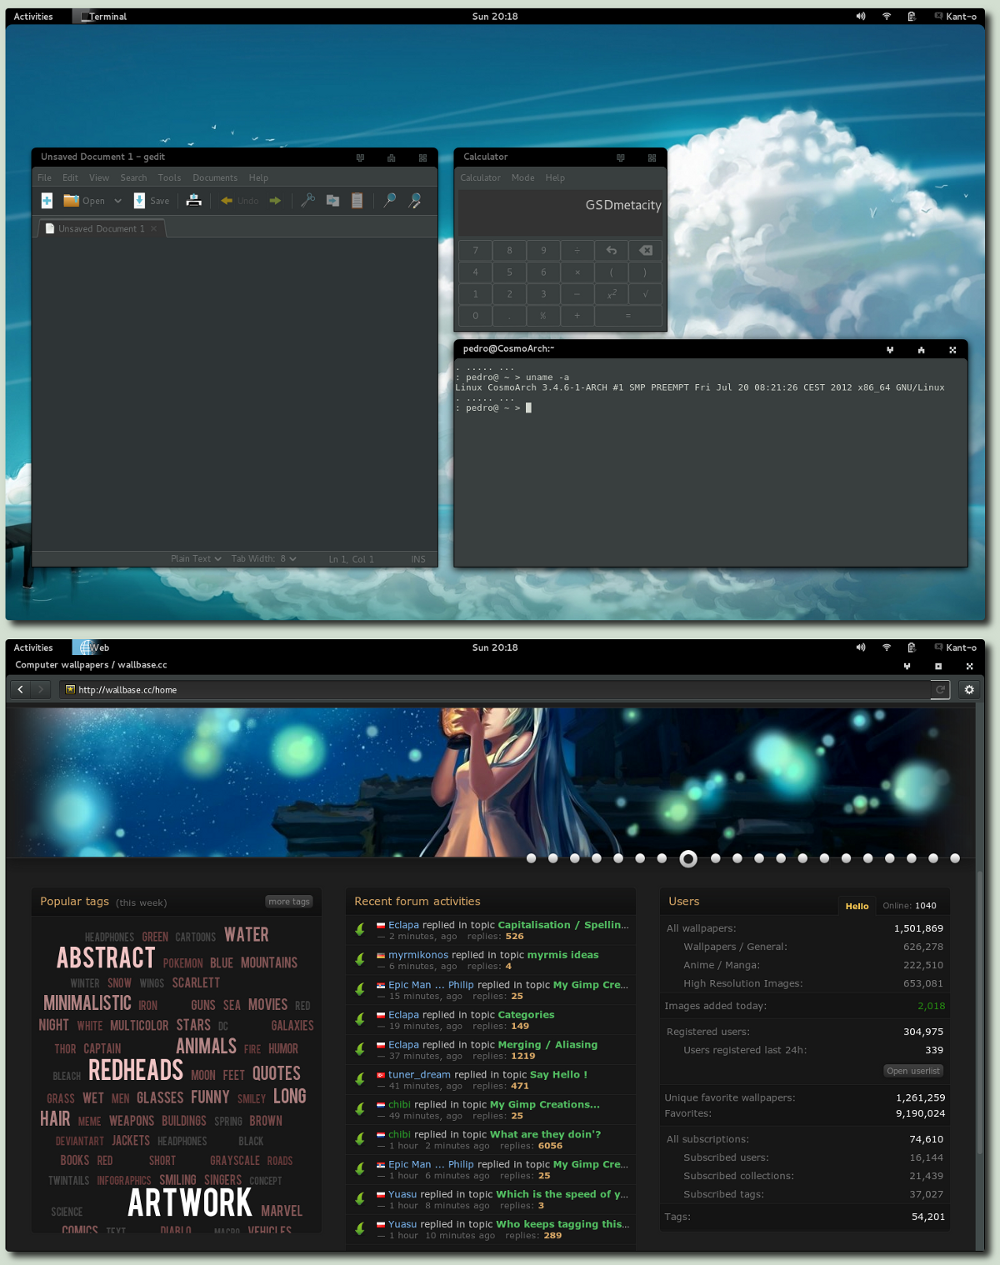The image size is (1000, 1265).
Task: Click the calculator divide key
Action: pos(577,251)
